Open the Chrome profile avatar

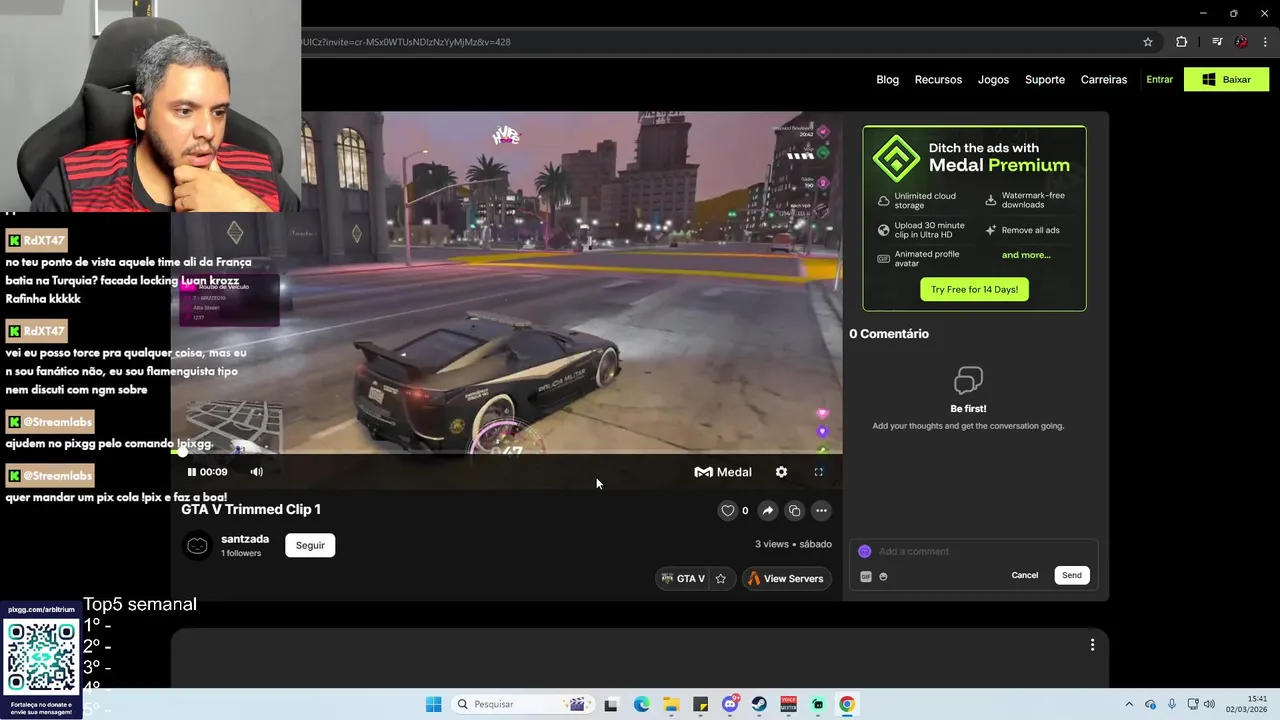coord(1241,42)
